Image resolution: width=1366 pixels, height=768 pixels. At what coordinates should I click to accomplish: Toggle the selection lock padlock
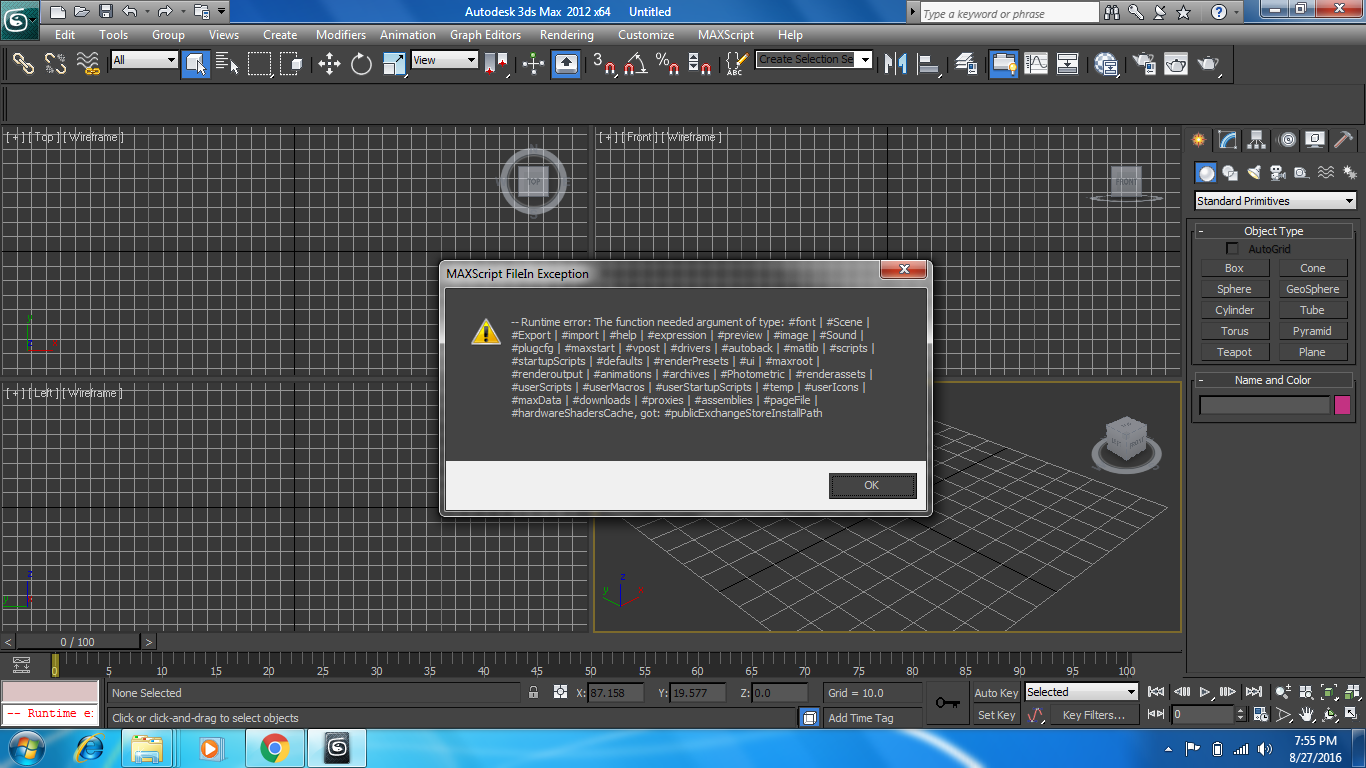(534, 692)
